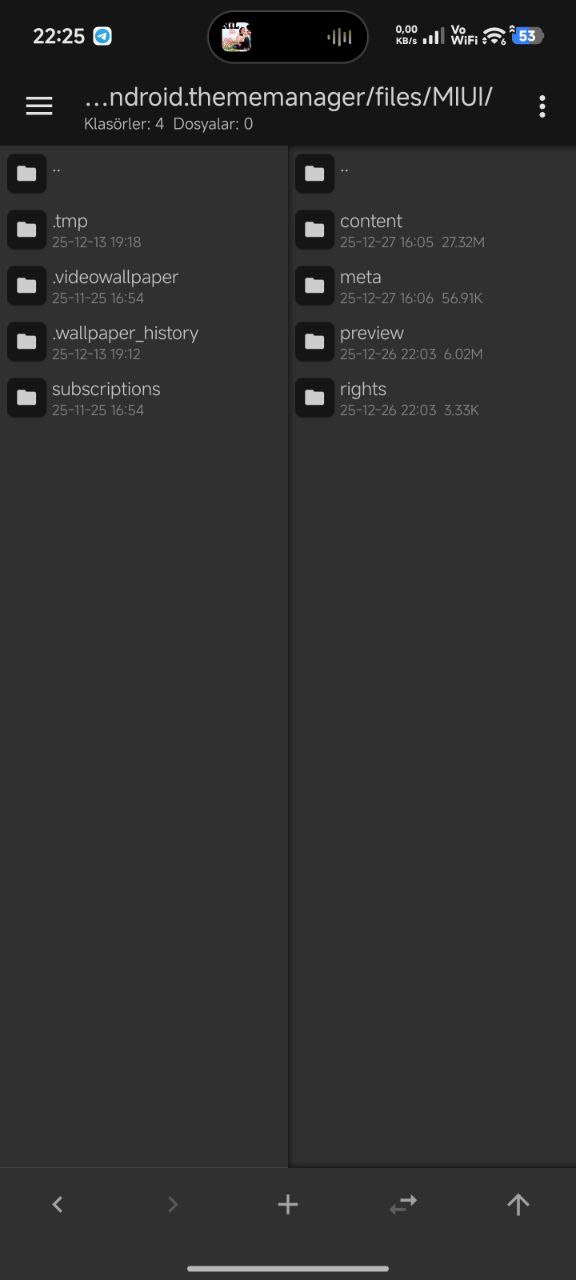Screen dimensions: 576x1280
Task: Open the .wallpaper_history folder
Action: coord(144,341)
